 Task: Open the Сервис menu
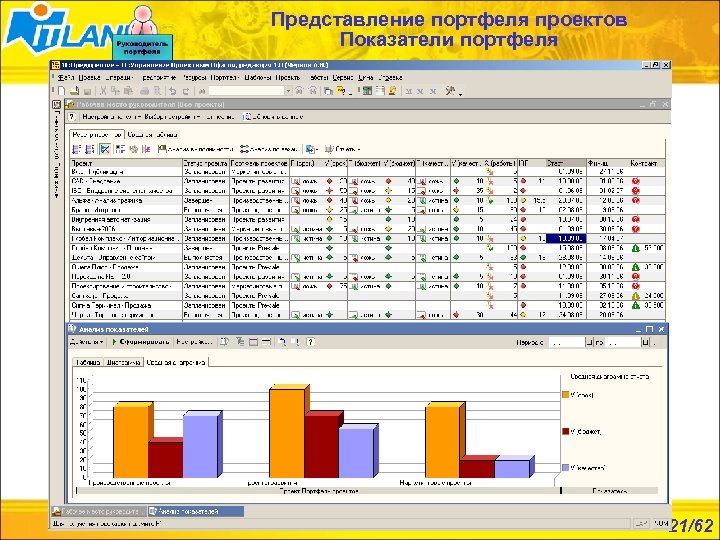343,78
